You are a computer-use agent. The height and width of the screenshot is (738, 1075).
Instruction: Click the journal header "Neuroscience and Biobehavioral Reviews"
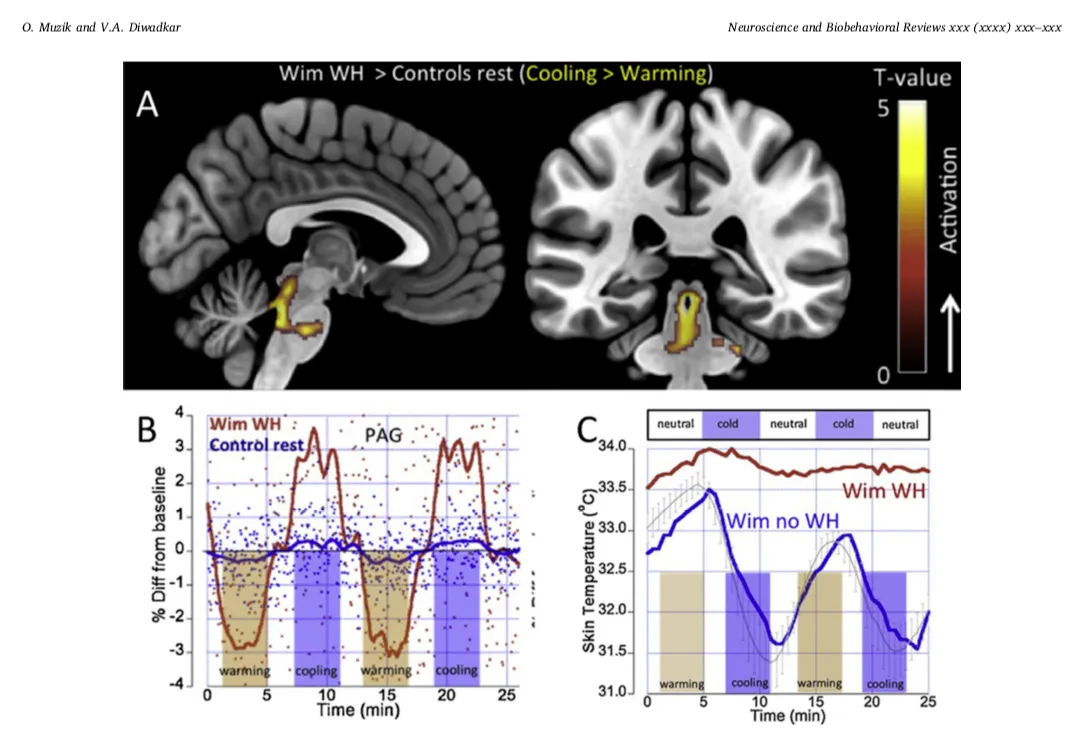(836, 27)
